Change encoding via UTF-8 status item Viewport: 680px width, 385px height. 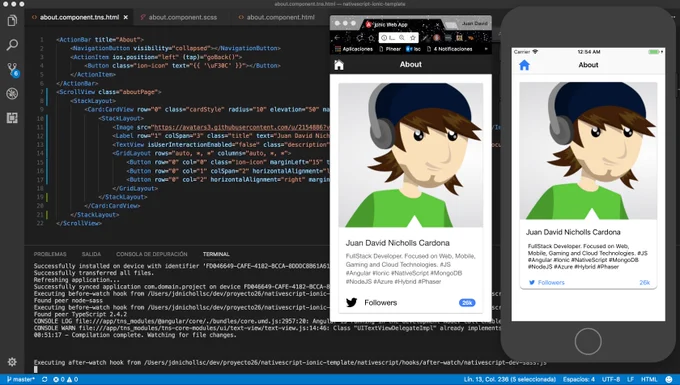click(x=611, y=379)
